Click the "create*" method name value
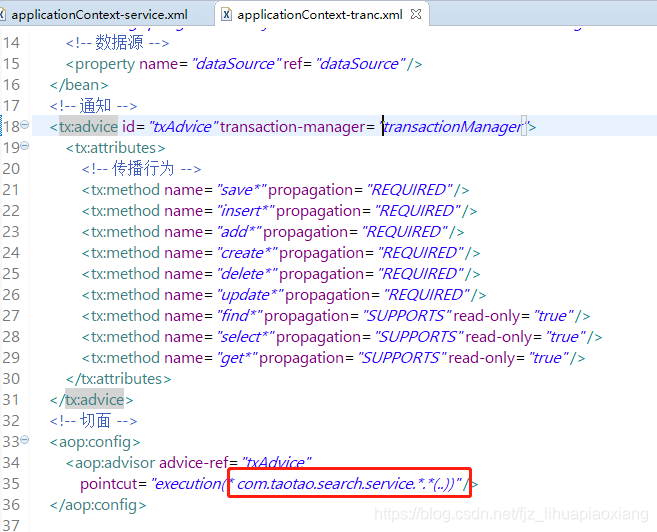The height and width of the screenshot is (532, 657). tap(247, 253)
